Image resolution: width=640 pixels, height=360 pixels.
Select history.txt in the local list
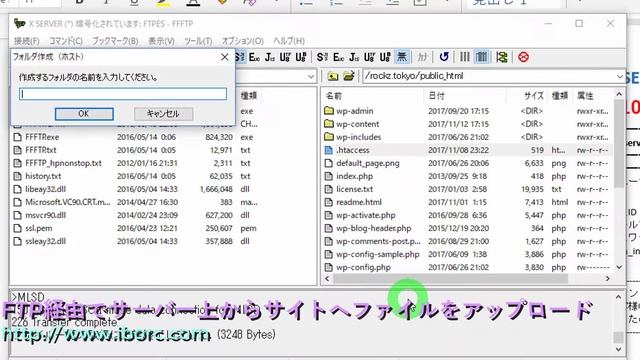click(x=43, y=176)
